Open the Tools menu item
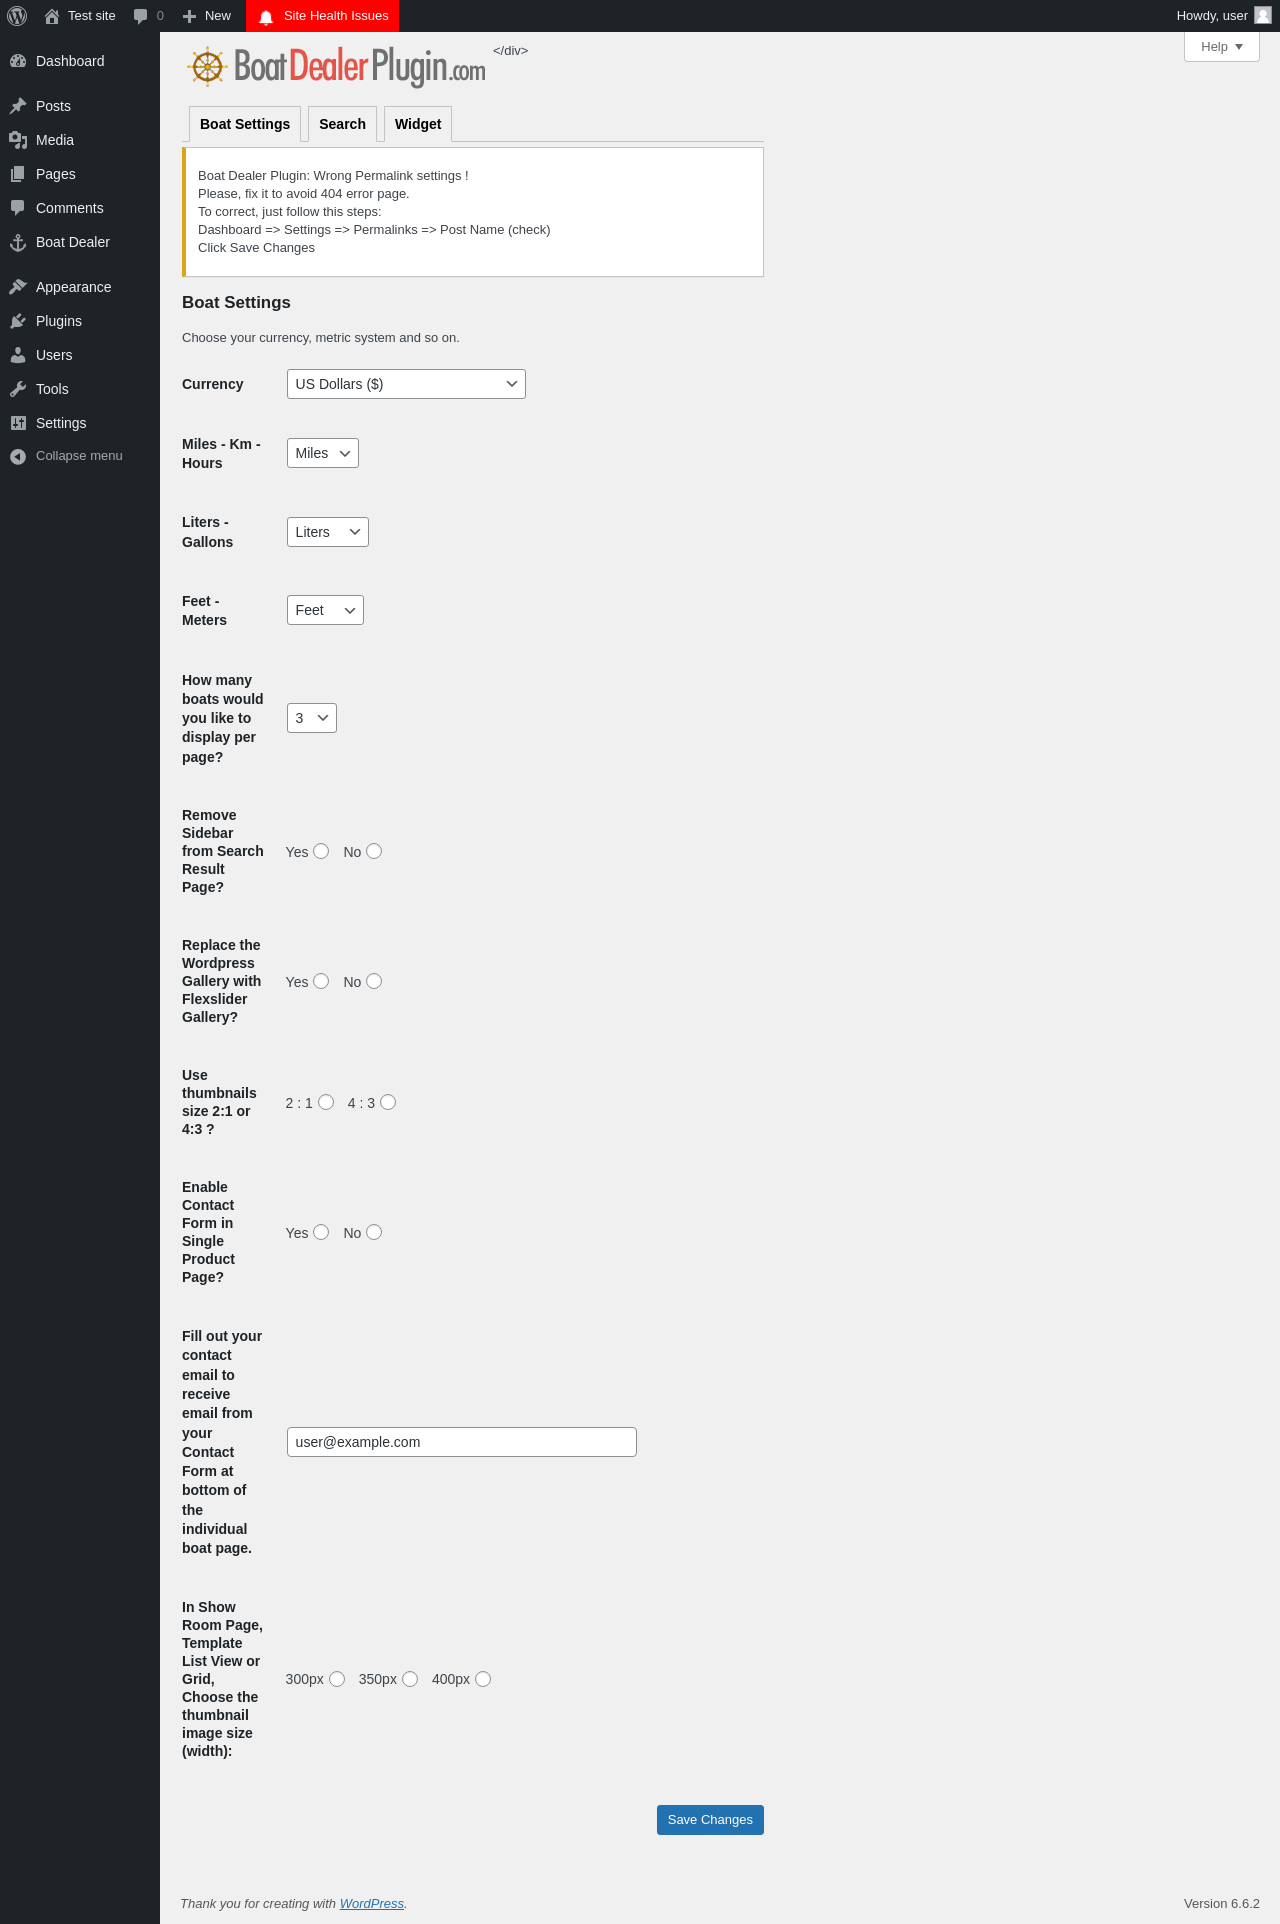This screenshot has width=1280, height=1924. pos(80,389)
